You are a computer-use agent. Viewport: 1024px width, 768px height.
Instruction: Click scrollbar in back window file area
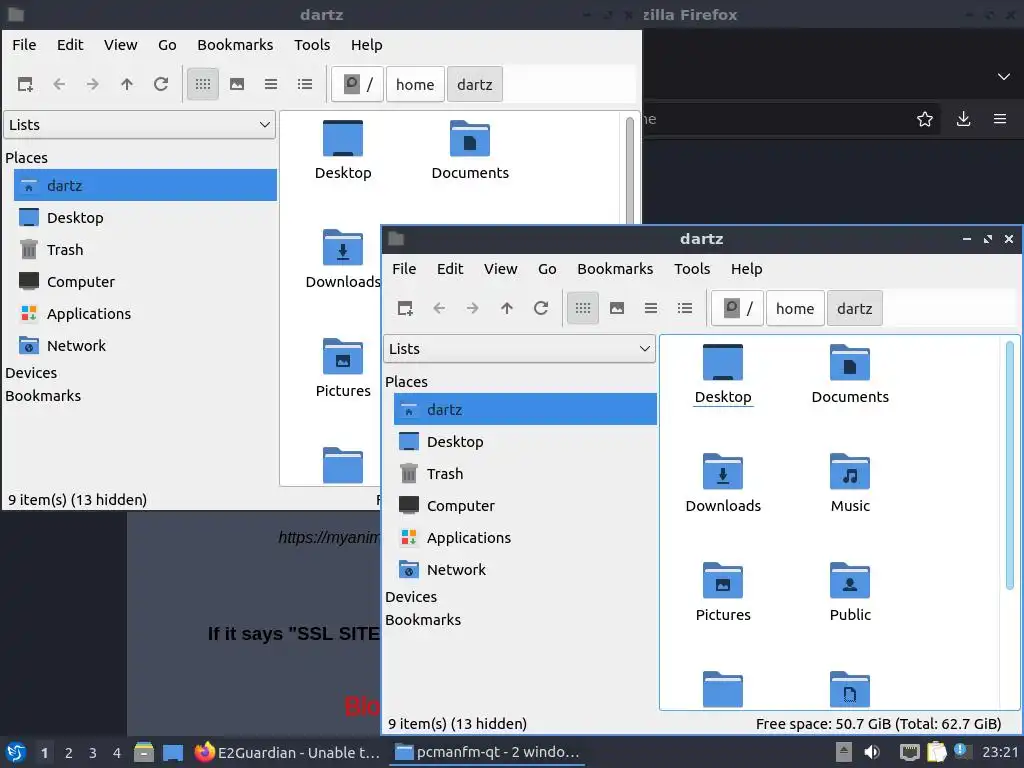(630, 170)
